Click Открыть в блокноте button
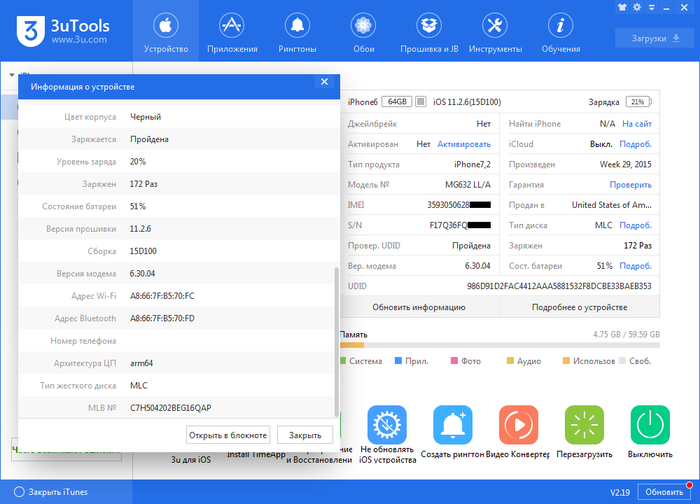 point(228,435)
